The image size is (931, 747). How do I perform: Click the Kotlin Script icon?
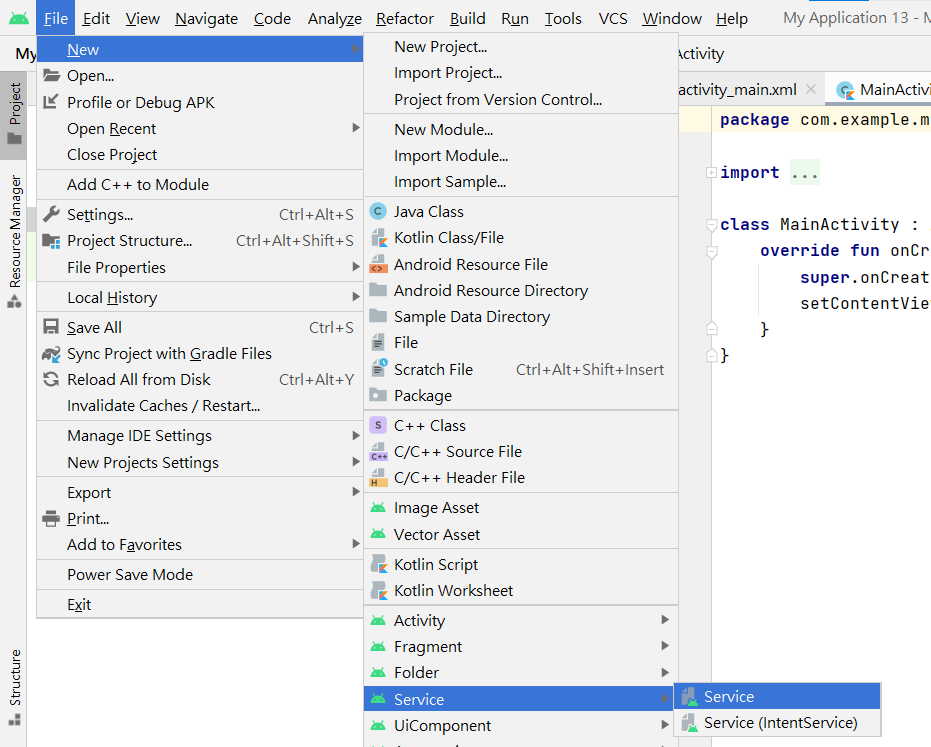click(379, 564)
